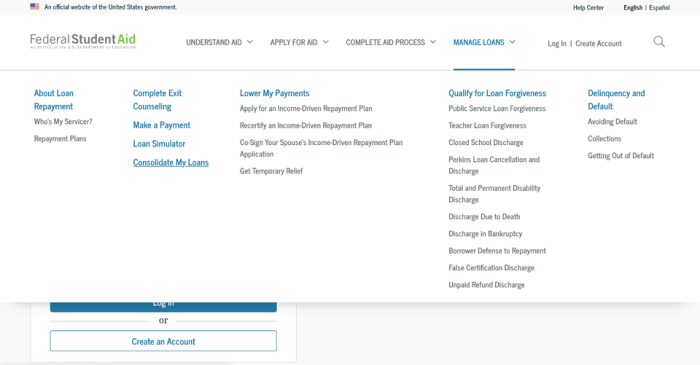Image resolution: width=700 pixels, height=365 pixels.
Task: Collapse the Manage Loans menu chevron
Action: pos(512,42)
